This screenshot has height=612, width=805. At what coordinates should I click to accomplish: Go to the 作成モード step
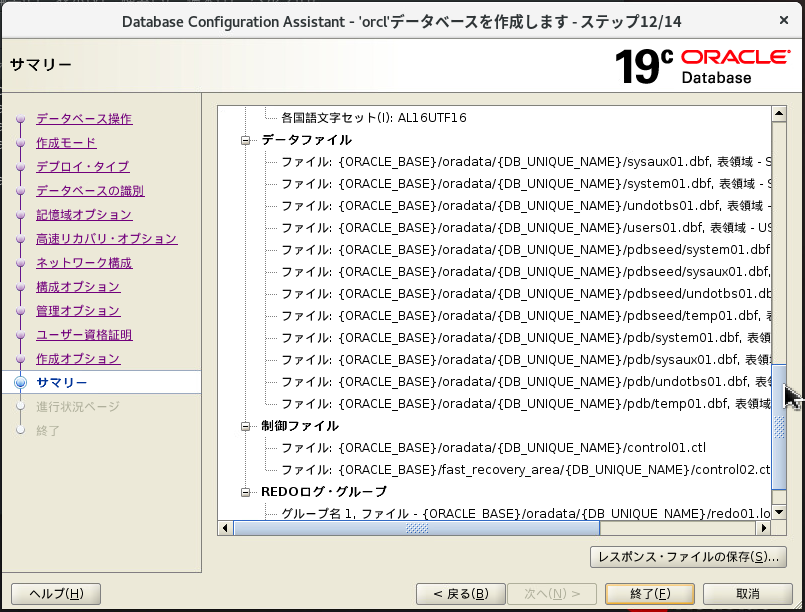tap(66, 143)
